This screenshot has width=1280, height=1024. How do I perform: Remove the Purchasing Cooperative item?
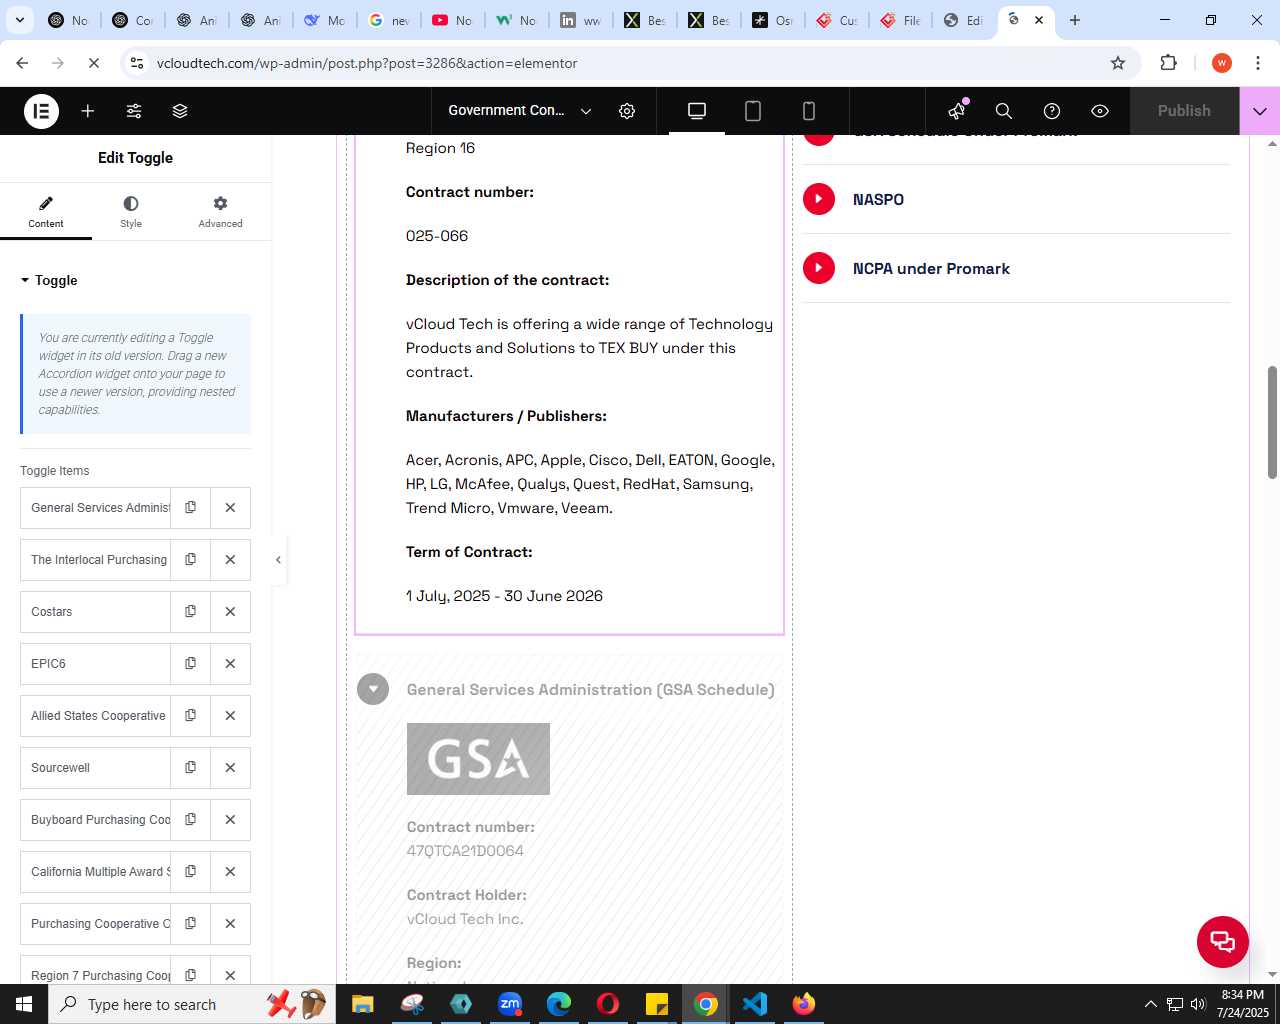tap(230, 924)
